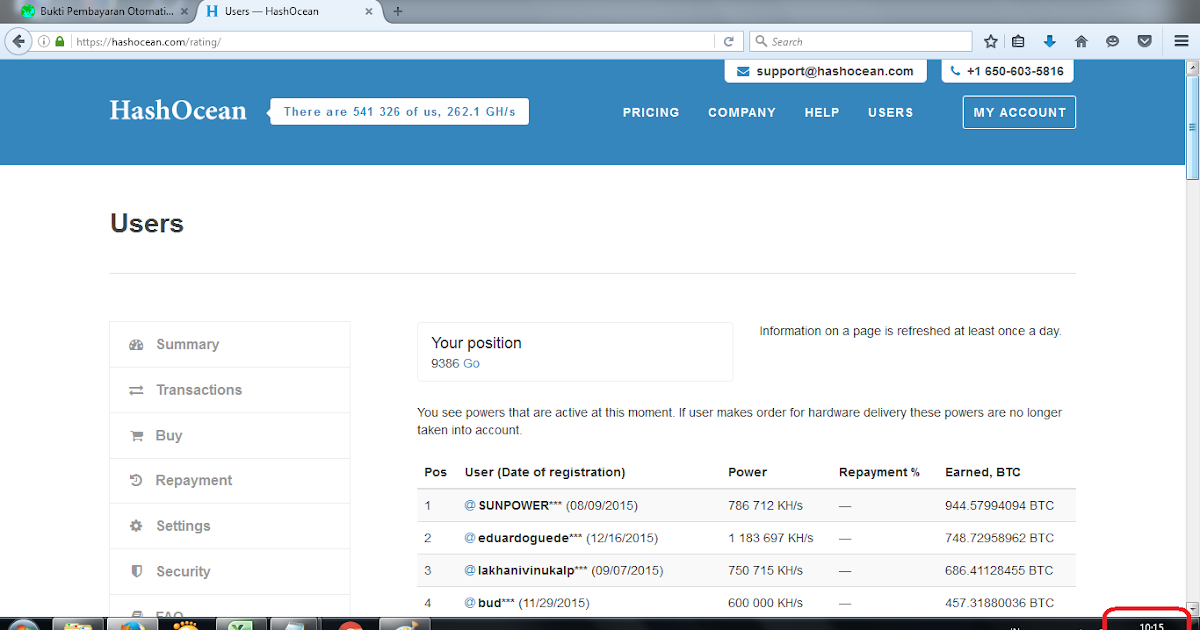
Task: Click the bookmark star icon
Action: (991, 42)
